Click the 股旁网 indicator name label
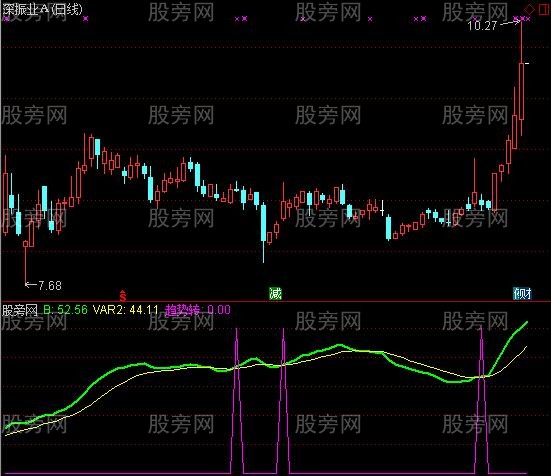Screen dimensions: 551x476 point(20,310)
